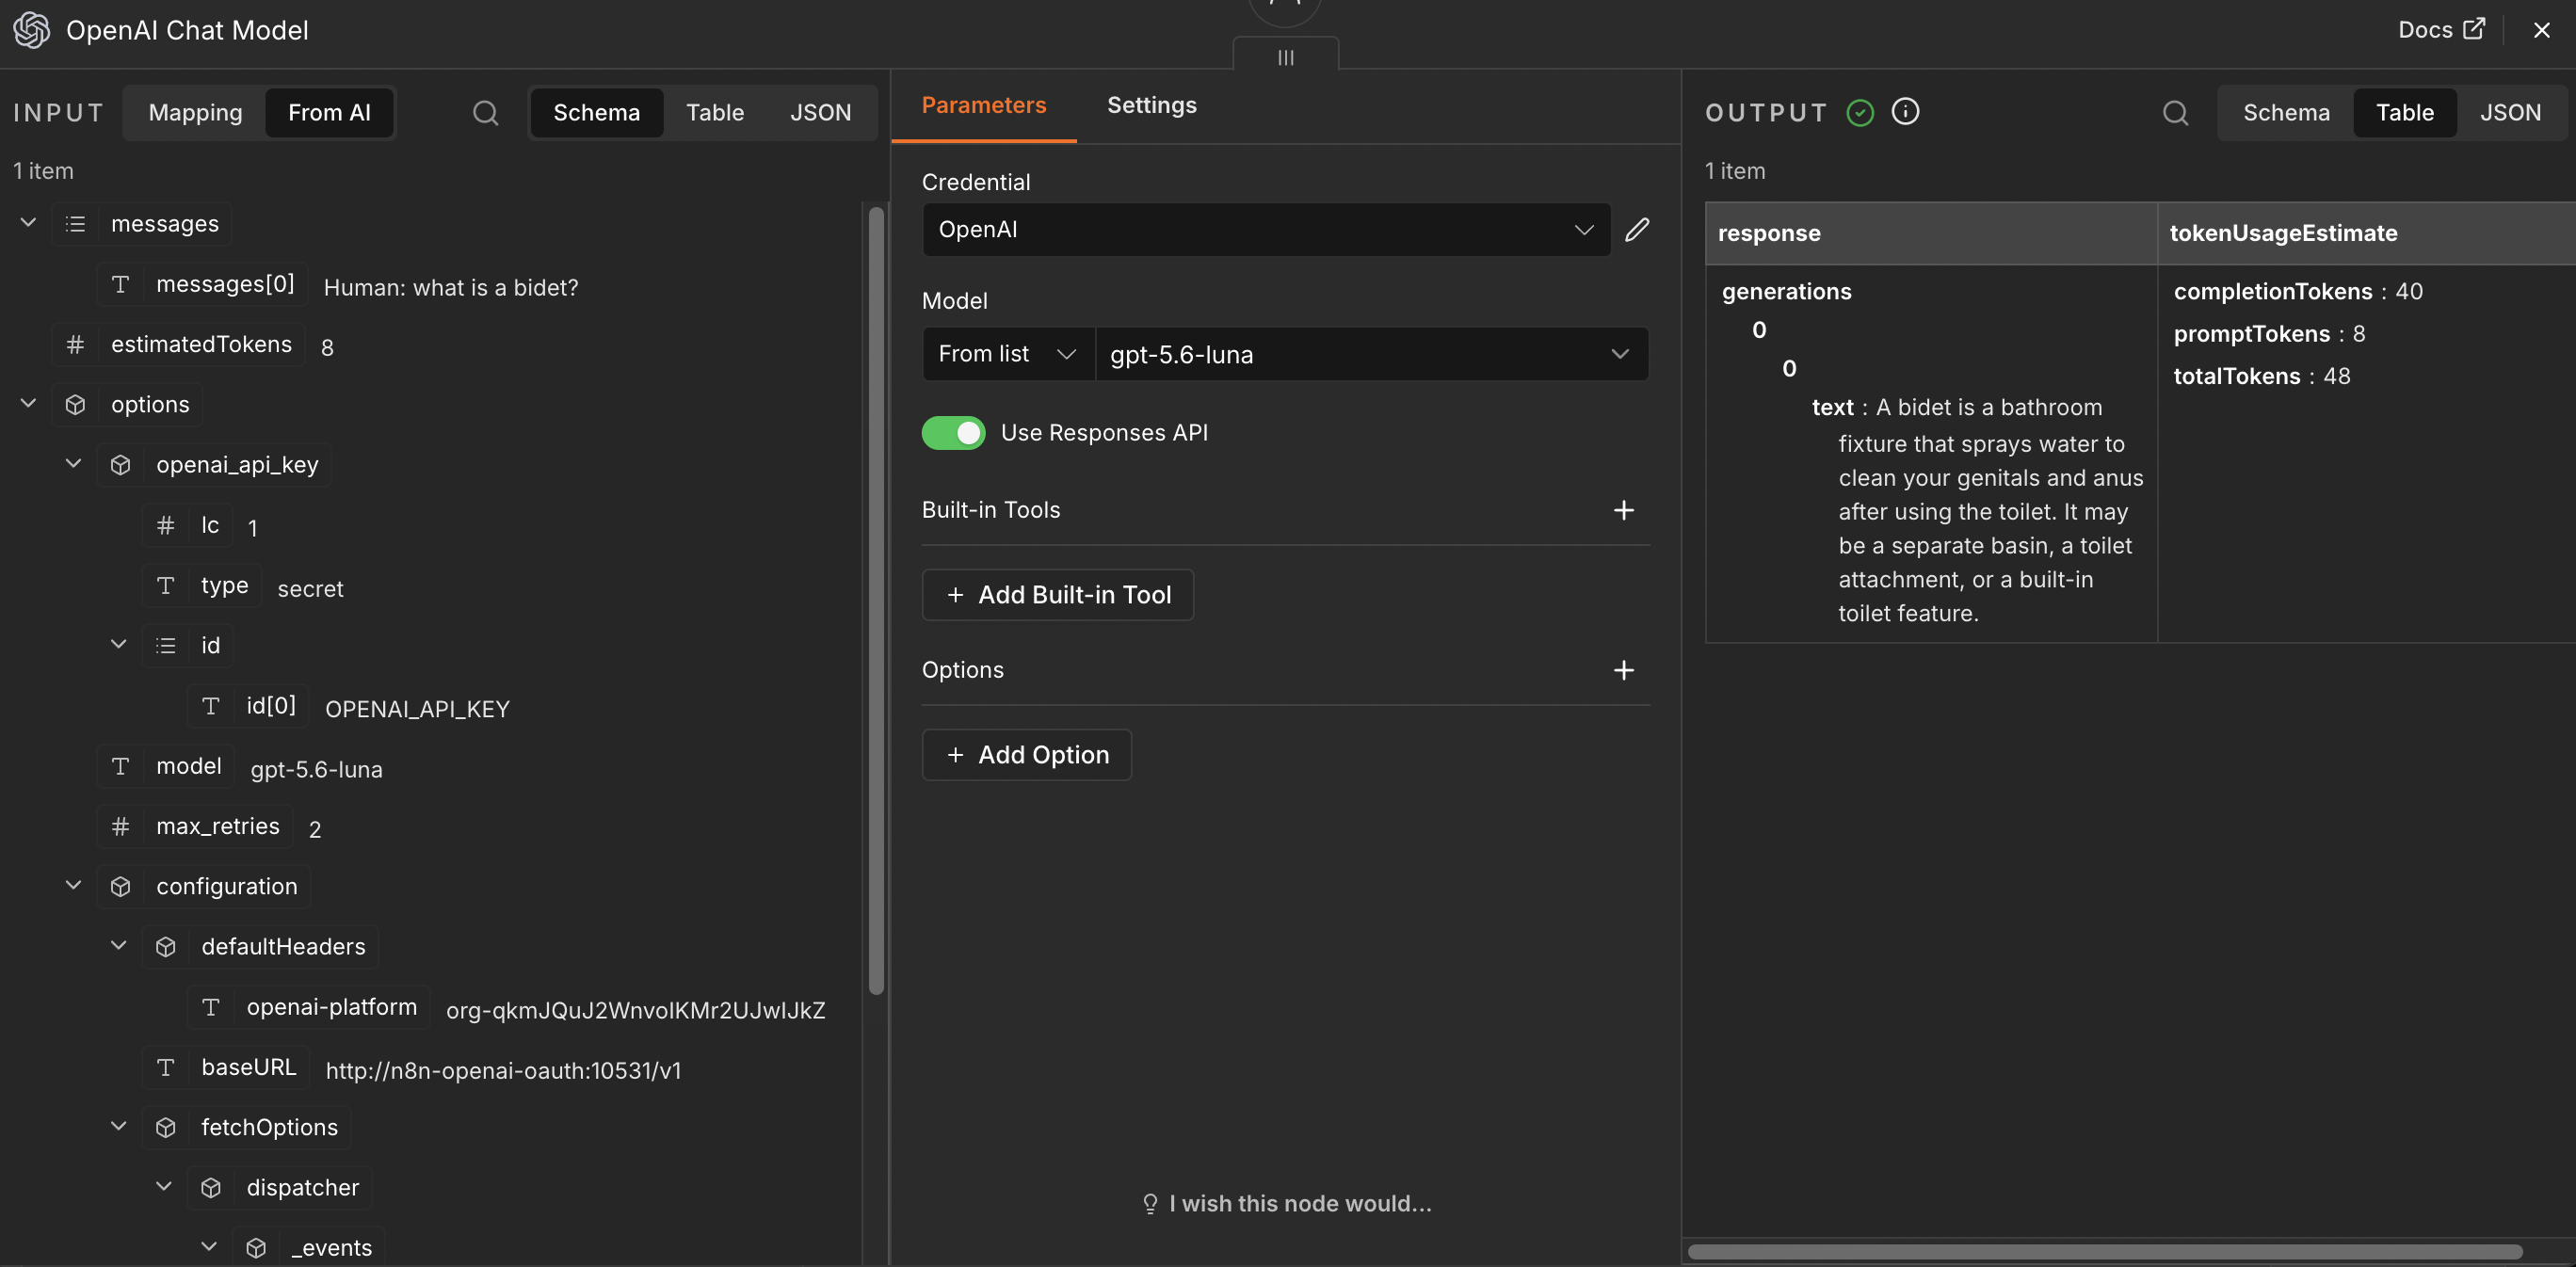Search the output panel data
Screen dimensions: 2576x1267
coord(2175,112)
